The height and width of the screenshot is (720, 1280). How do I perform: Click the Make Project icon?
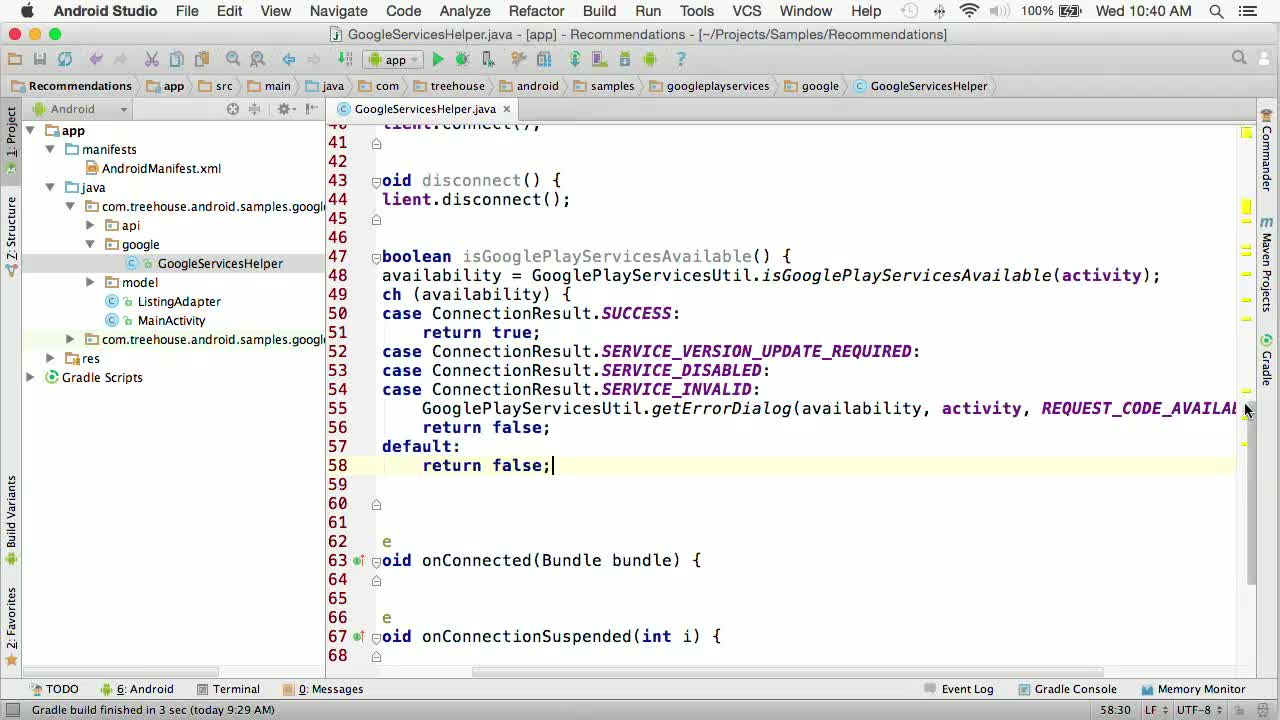(345, 60)
